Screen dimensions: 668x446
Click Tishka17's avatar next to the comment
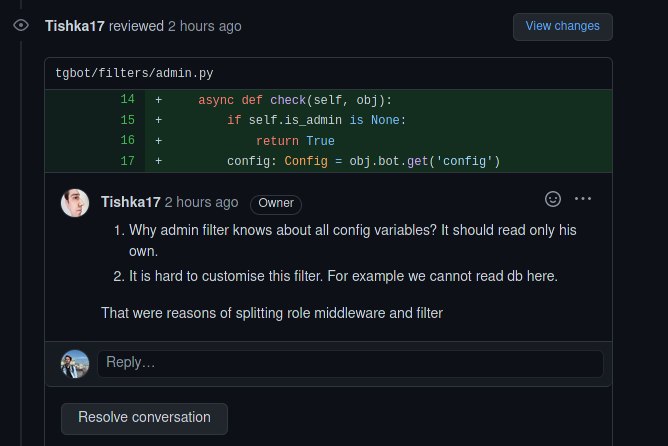click(75, 203)
